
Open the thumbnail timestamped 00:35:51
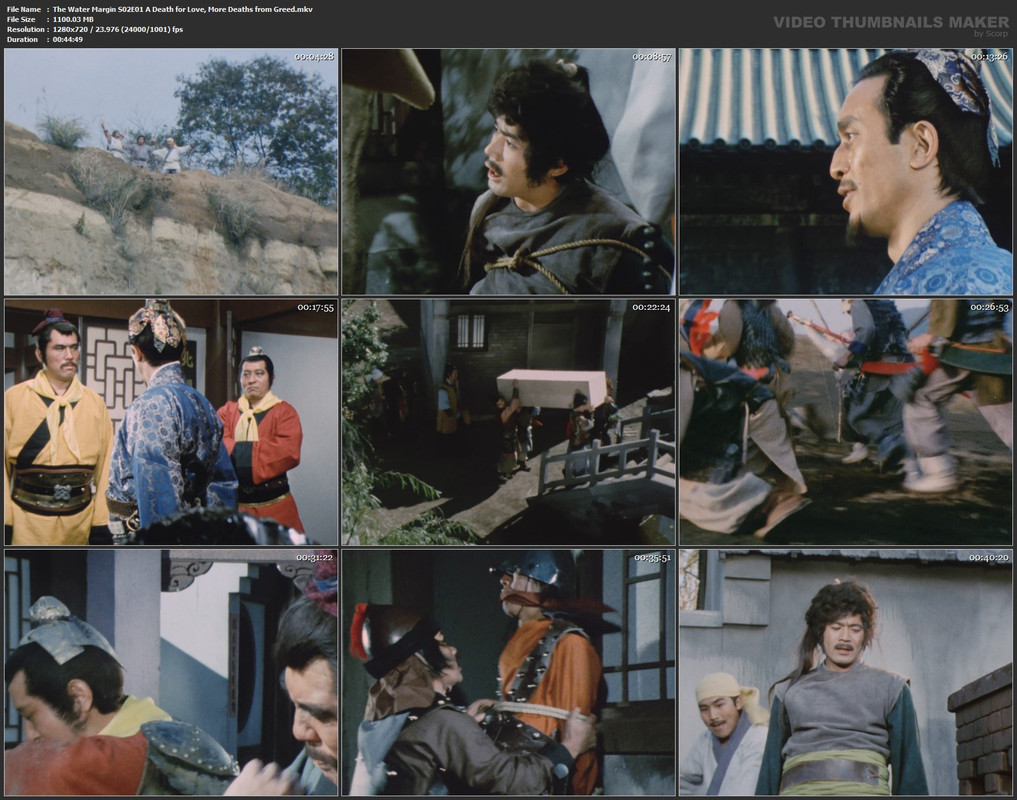coord(508,672)
